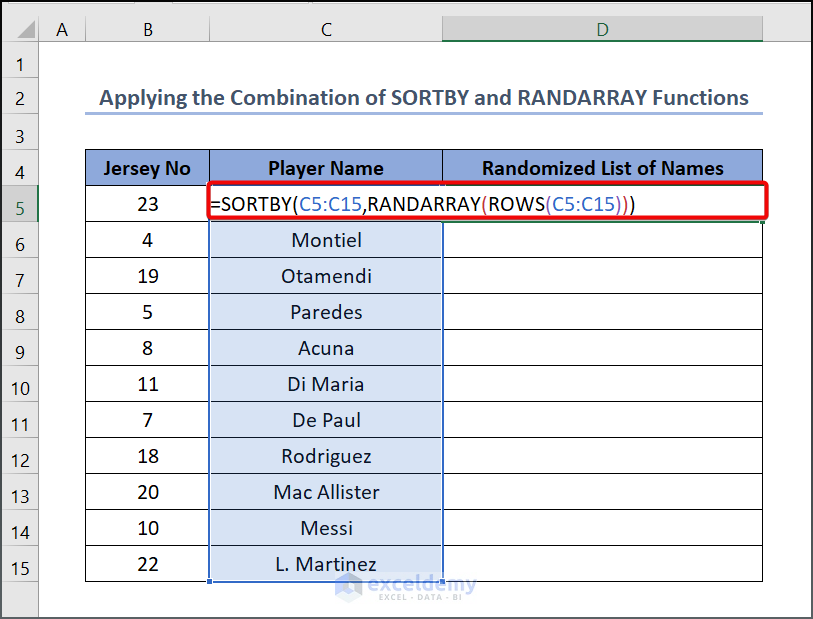Click jersey number cell '23'
Viewport: 813px width, 619px height.
148,204
